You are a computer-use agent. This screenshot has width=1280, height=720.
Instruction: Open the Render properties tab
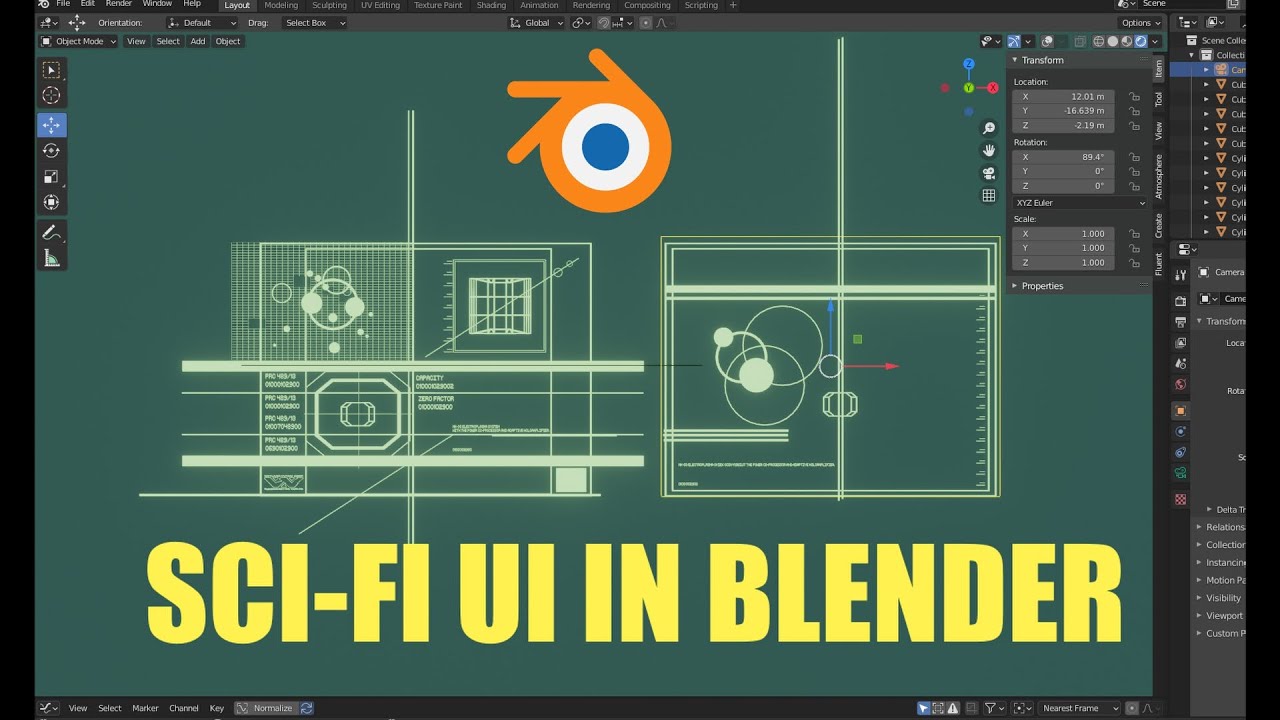coord(1180,301)
